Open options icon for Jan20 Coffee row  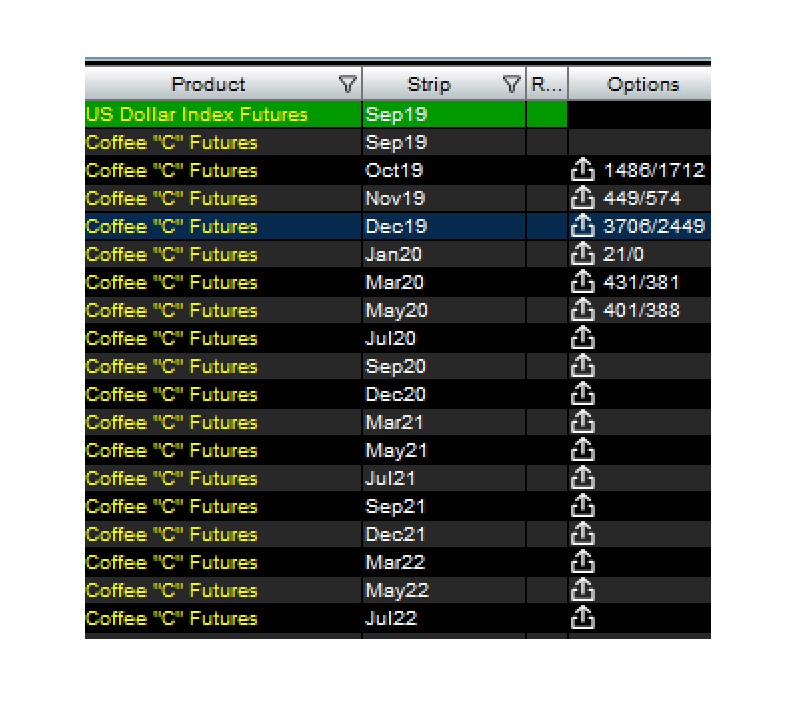[583, 254]
